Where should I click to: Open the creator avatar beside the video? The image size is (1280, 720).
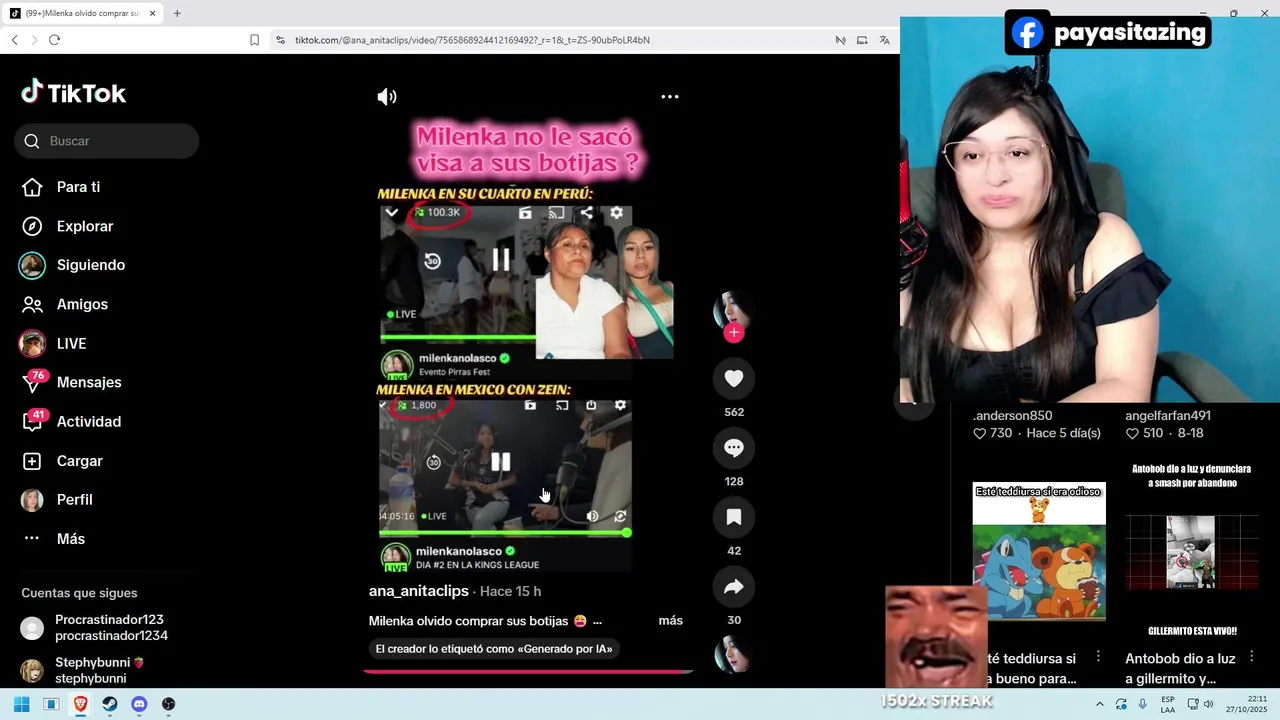tap(733, 310)
